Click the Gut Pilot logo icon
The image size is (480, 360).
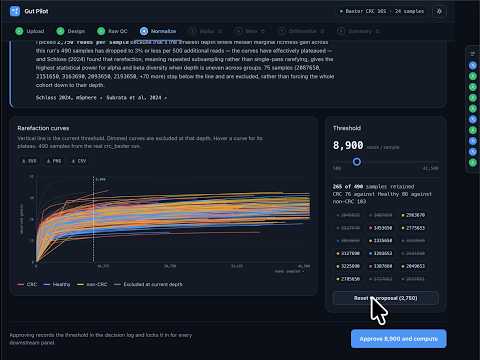(x=15, y=11)
